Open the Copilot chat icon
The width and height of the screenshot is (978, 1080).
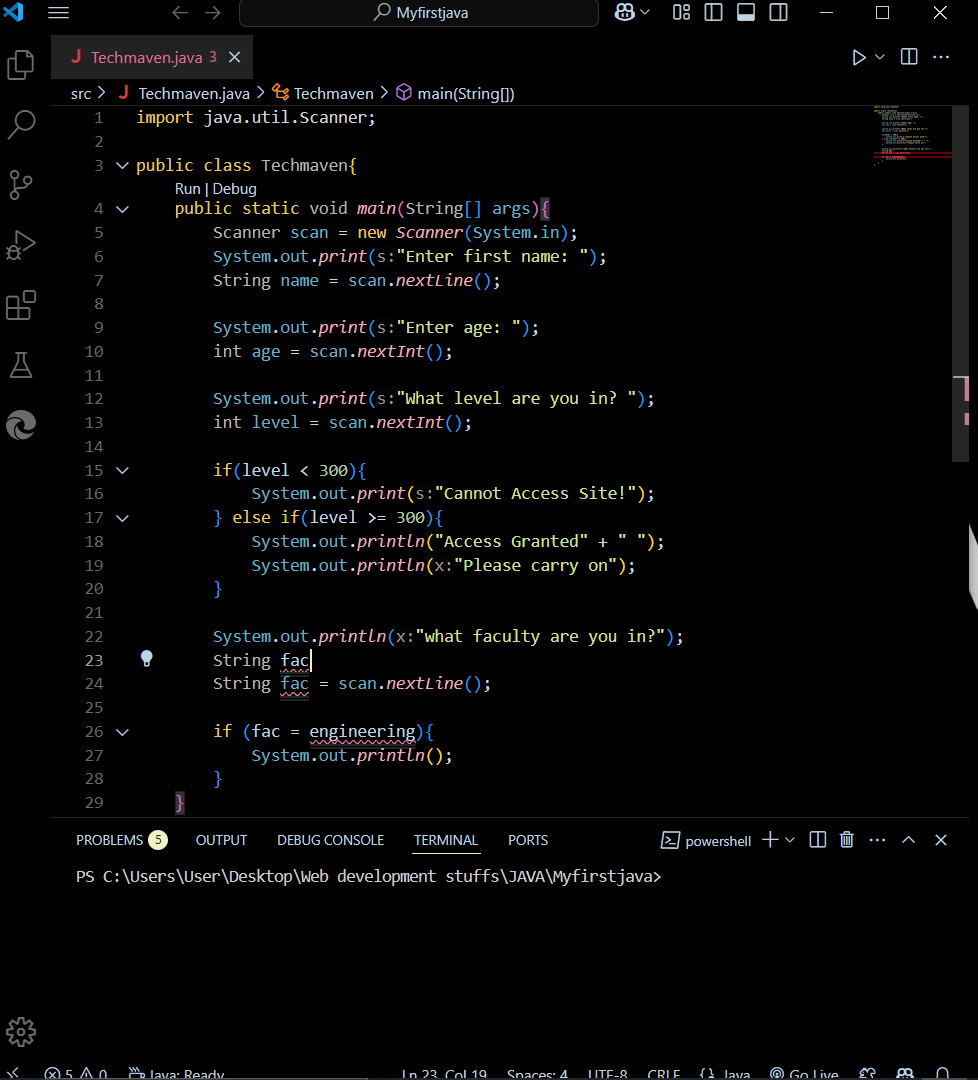[x=625, y=12]
